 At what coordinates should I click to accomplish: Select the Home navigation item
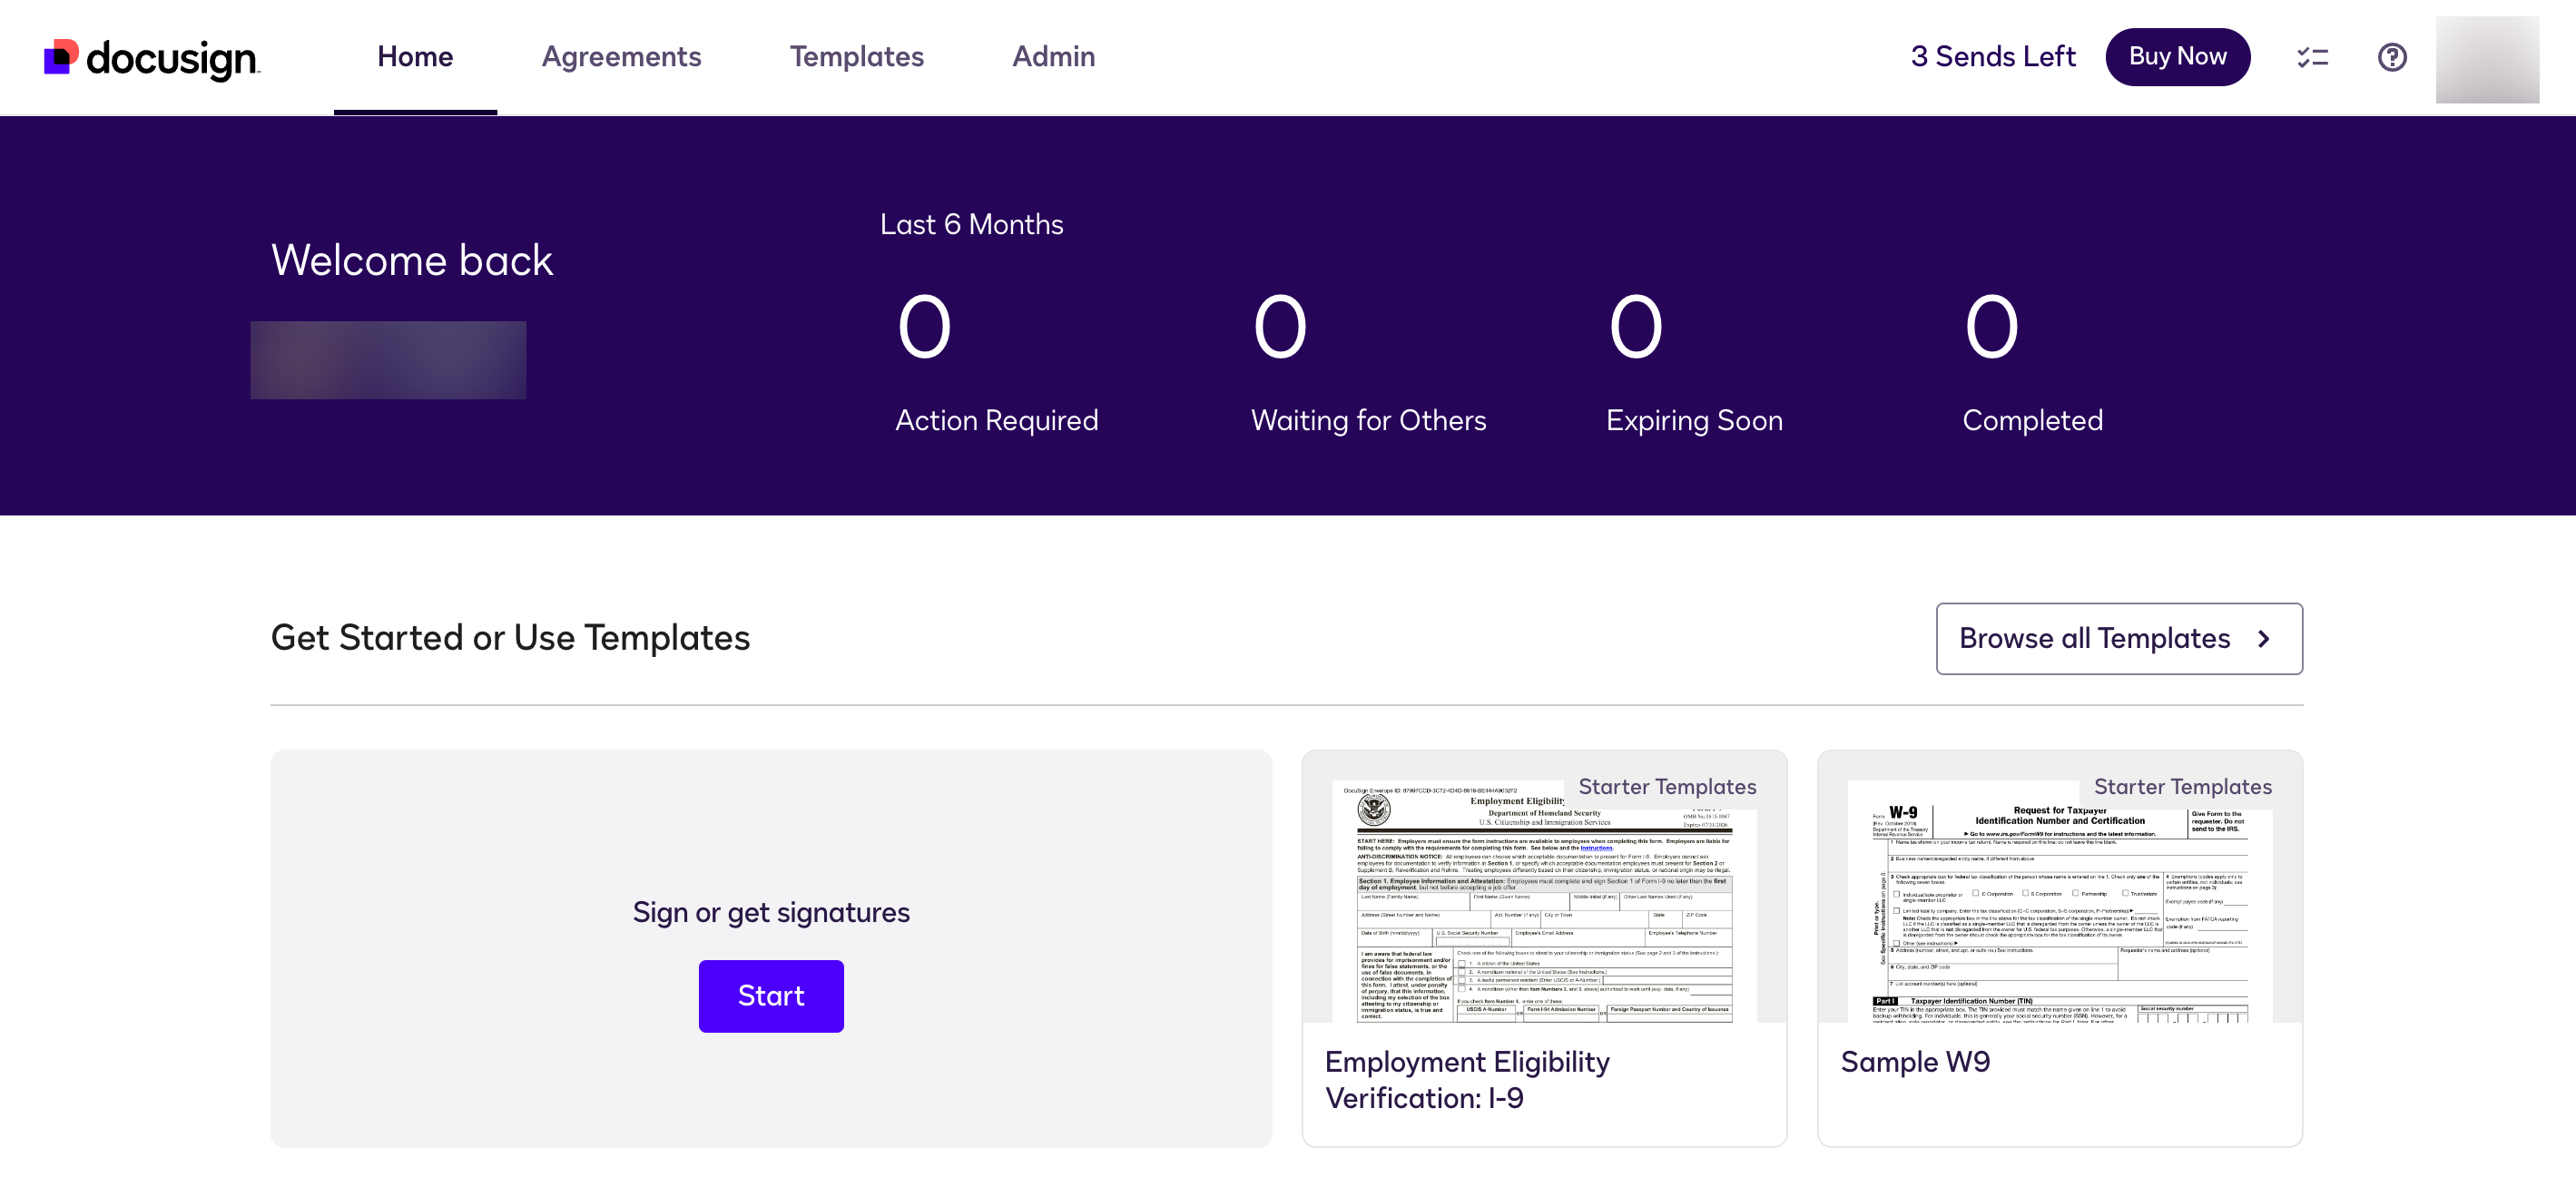tap(415, 57)
